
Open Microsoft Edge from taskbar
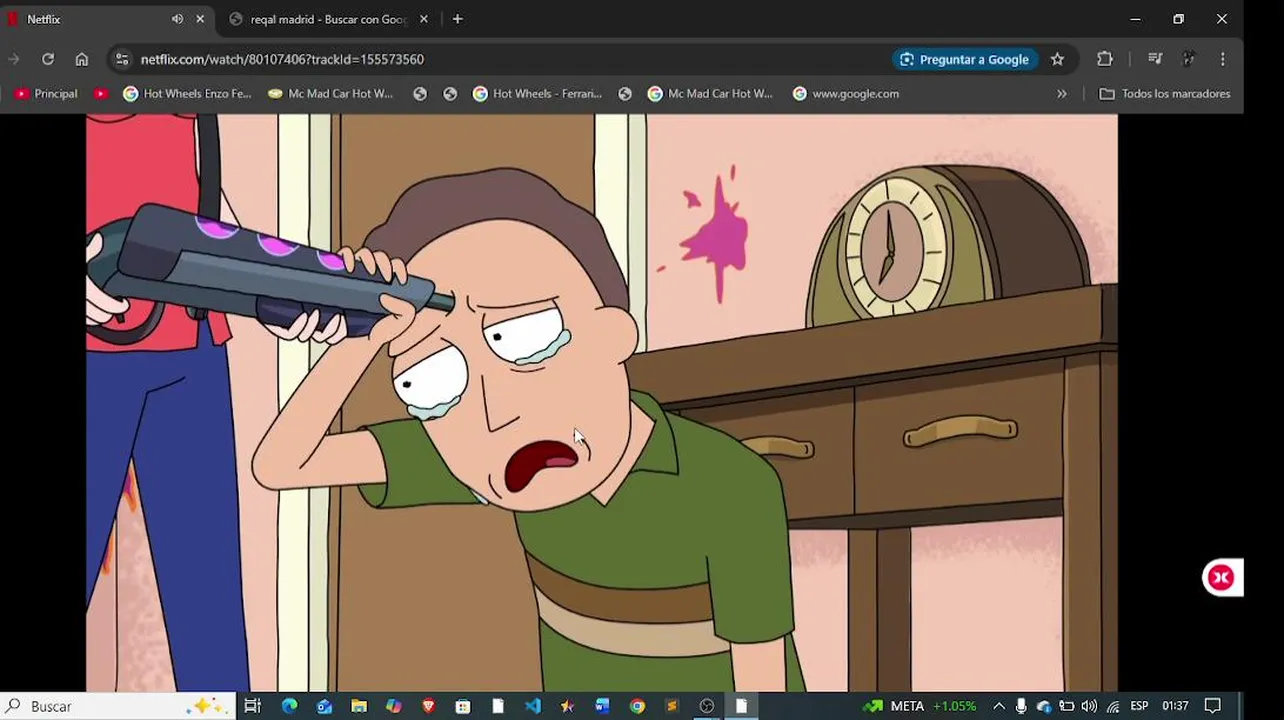point(289,706)
